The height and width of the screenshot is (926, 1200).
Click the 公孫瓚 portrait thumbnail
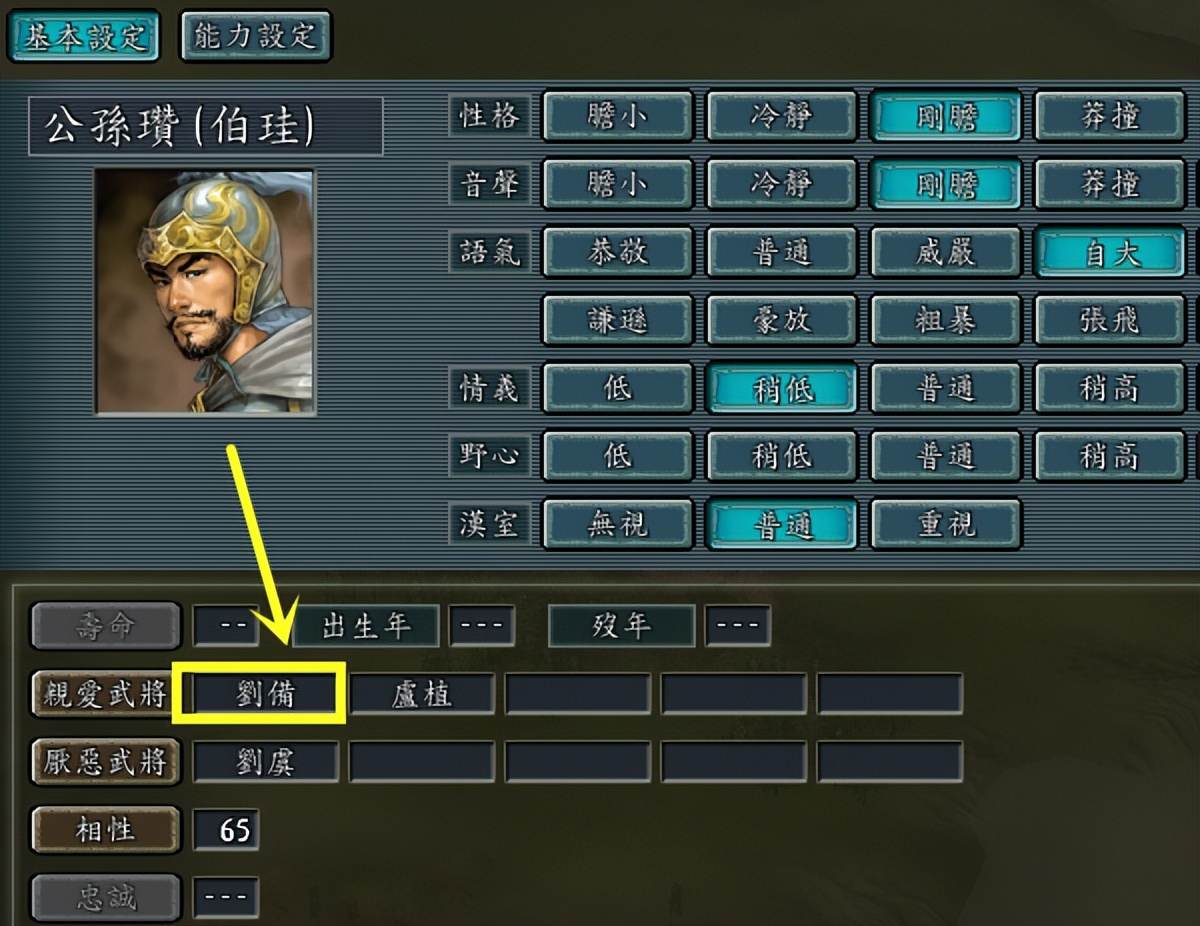[205, 292]
